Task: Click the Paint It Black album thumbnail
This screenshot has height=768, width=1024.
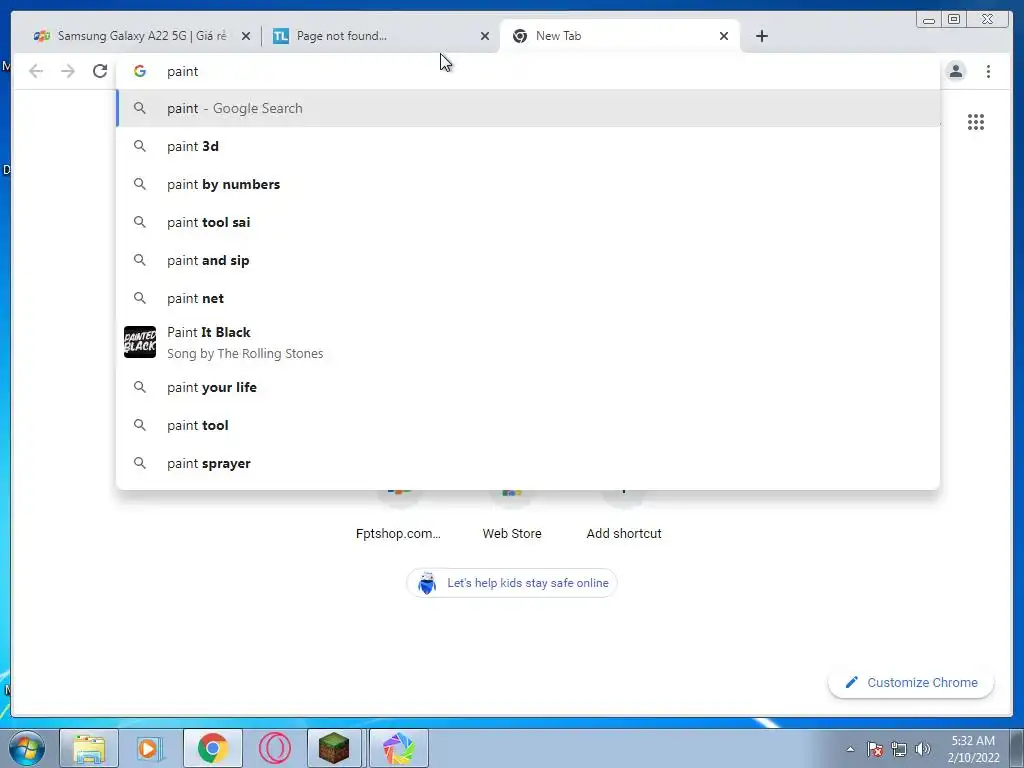Action: 140,342
